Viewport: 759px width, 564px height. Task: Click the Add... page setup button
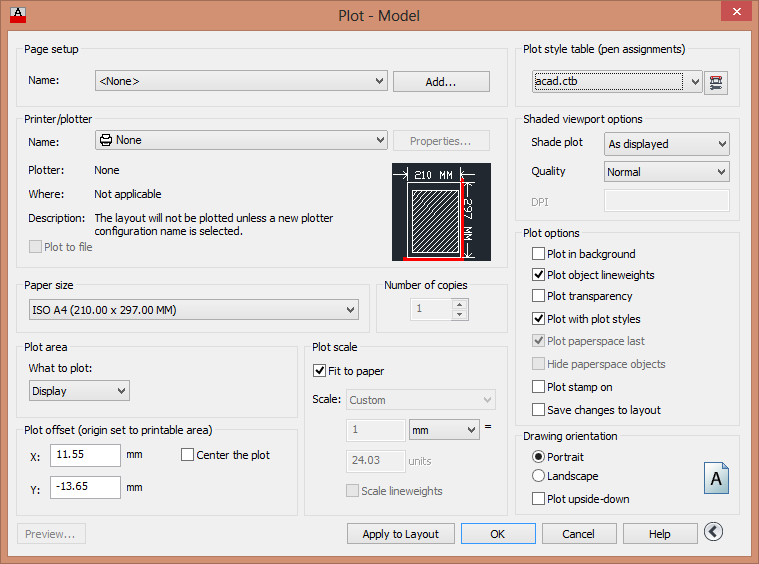[441, 82]
